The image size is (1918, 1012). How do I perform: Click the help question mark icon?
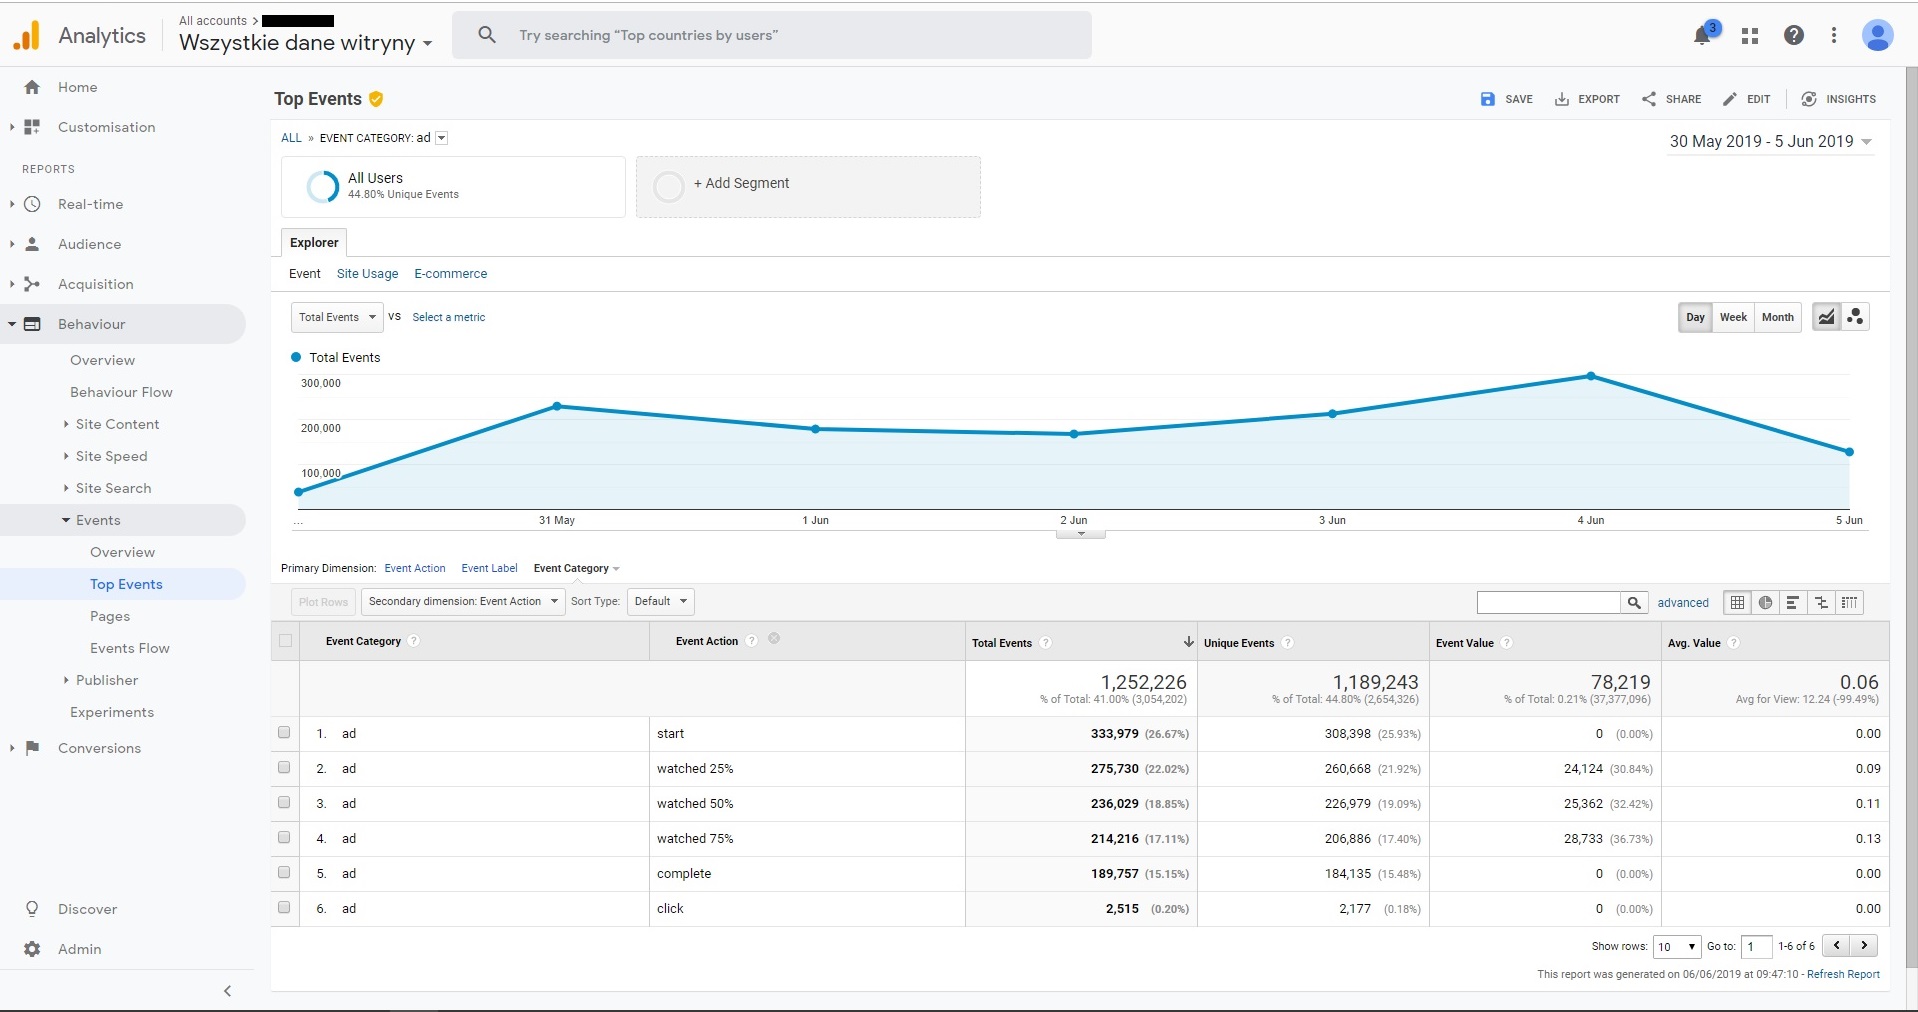pos(1794,36)
